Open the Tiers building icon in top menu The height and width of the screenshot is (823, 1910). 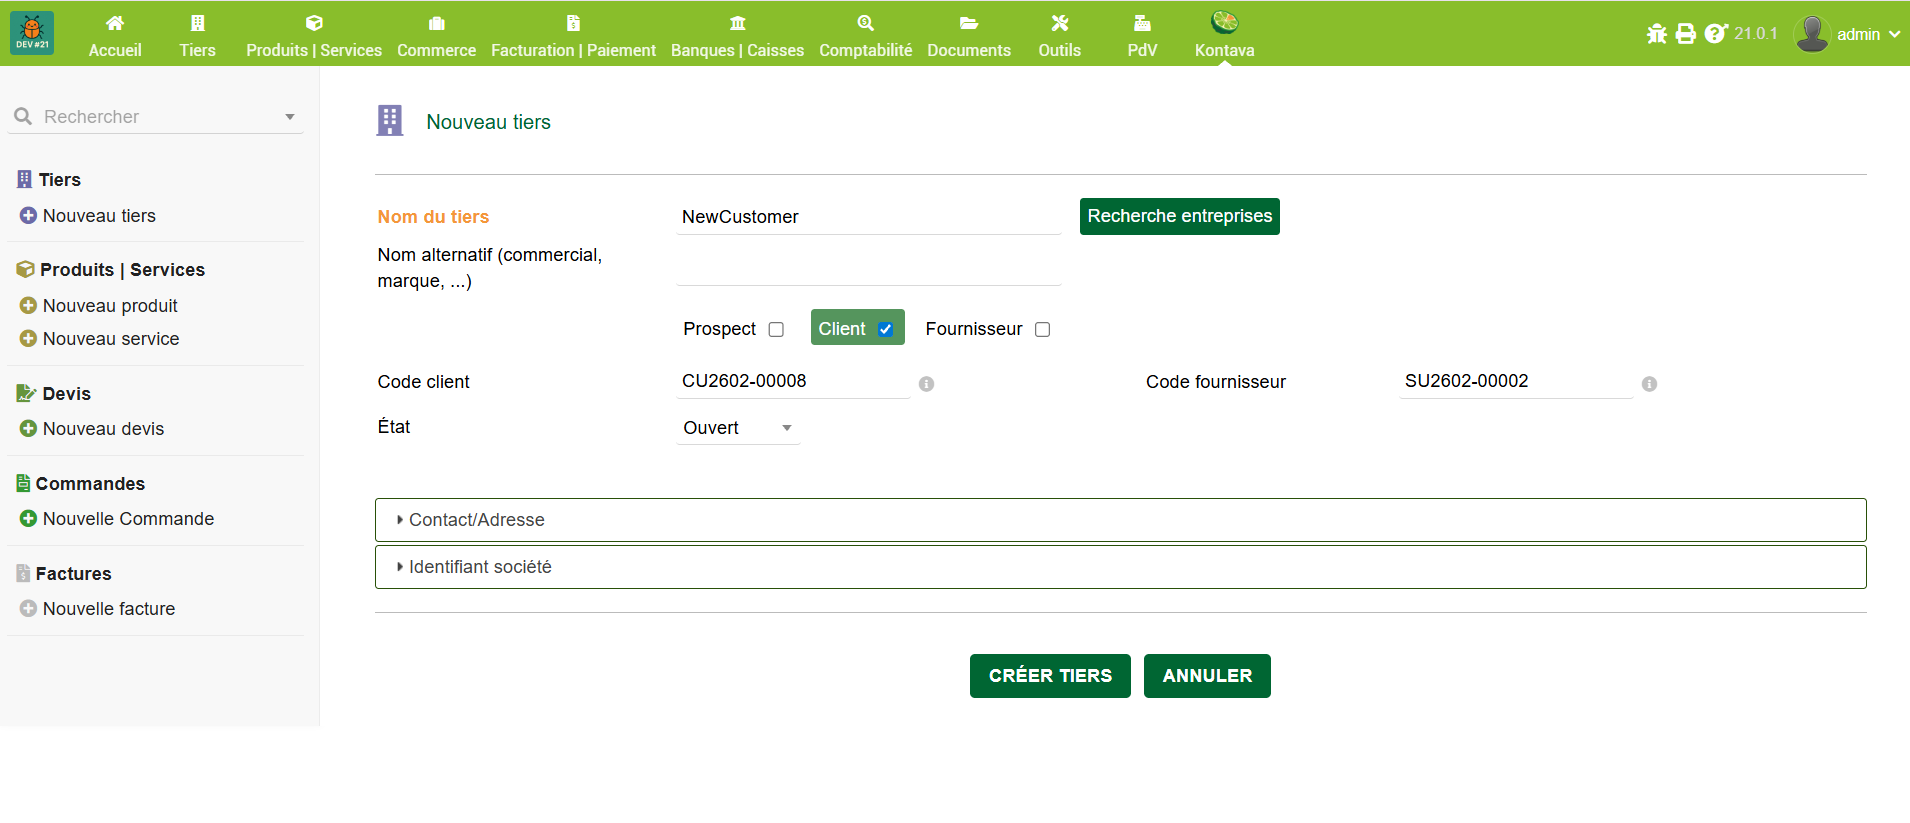tap(198, 23)
